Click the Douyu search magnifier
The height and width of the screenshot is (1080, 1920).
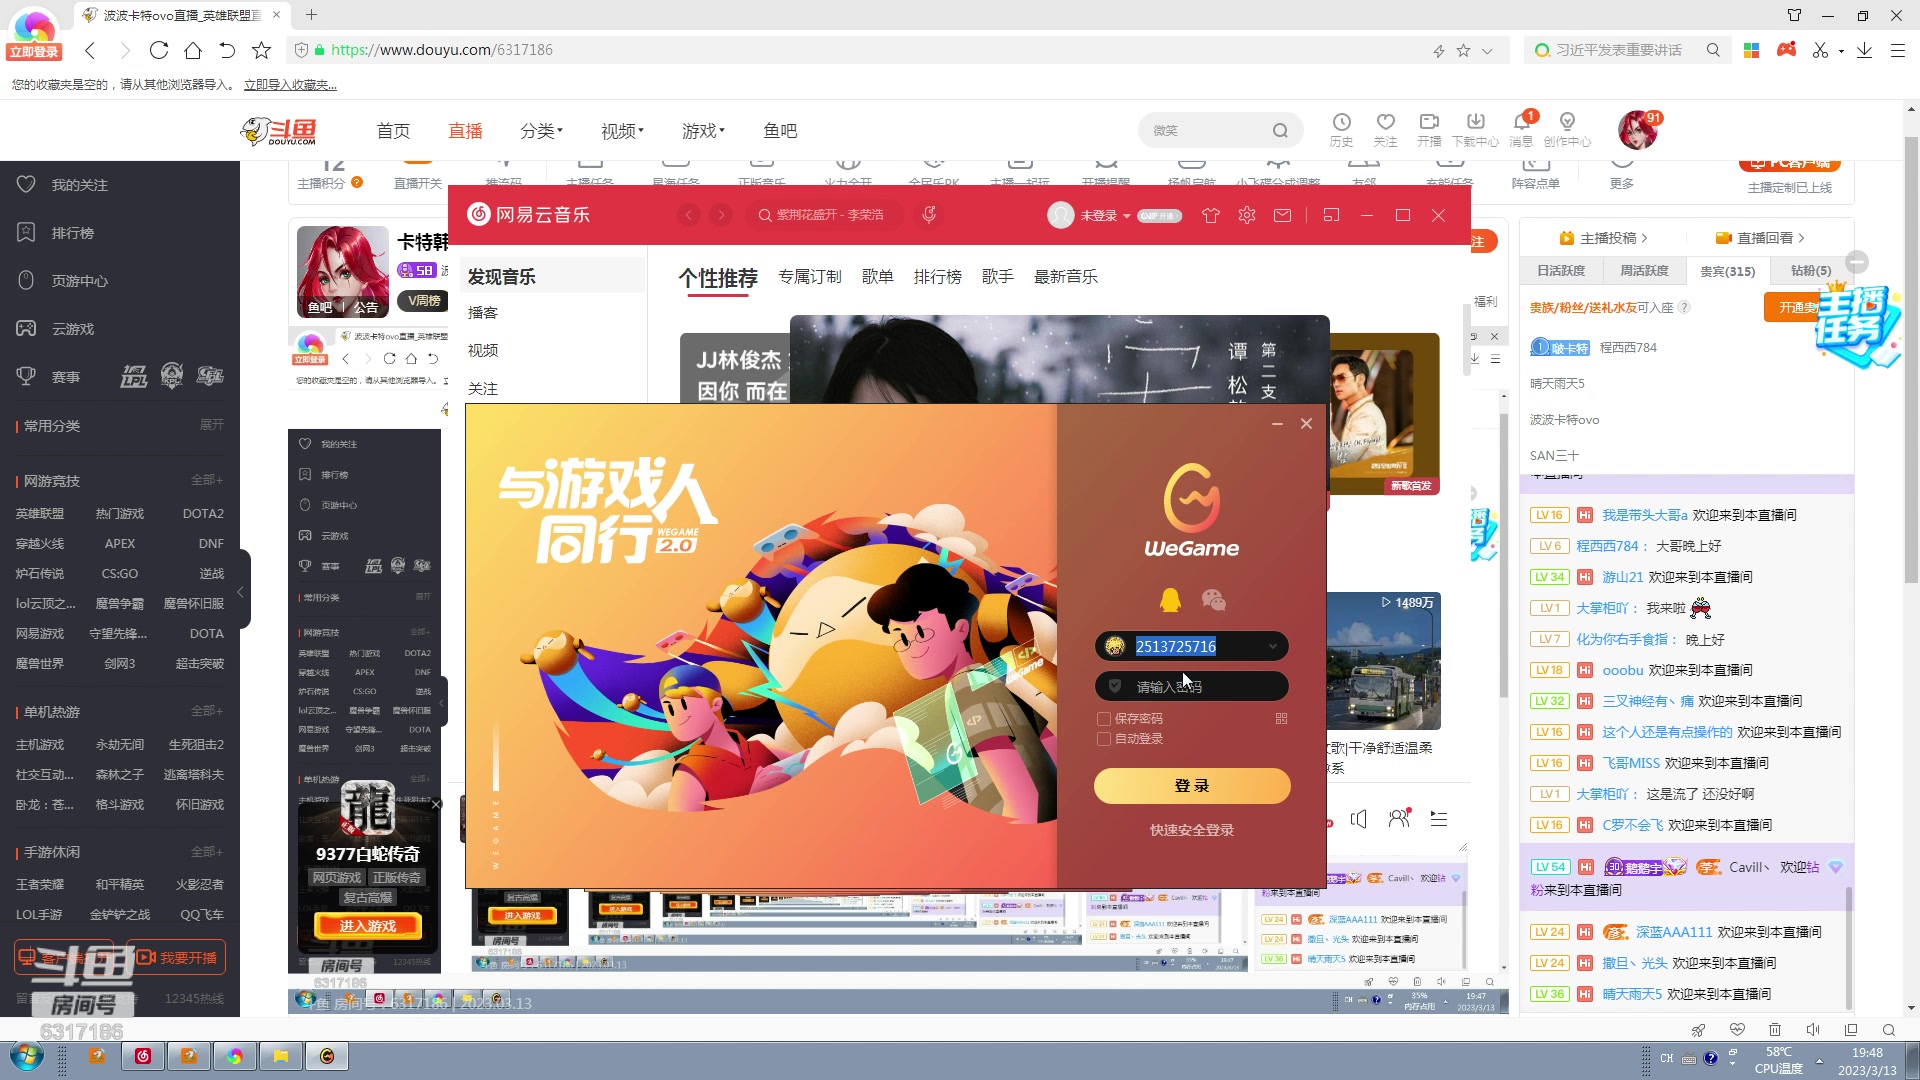pyautogui.click(x=1280, y=131)
